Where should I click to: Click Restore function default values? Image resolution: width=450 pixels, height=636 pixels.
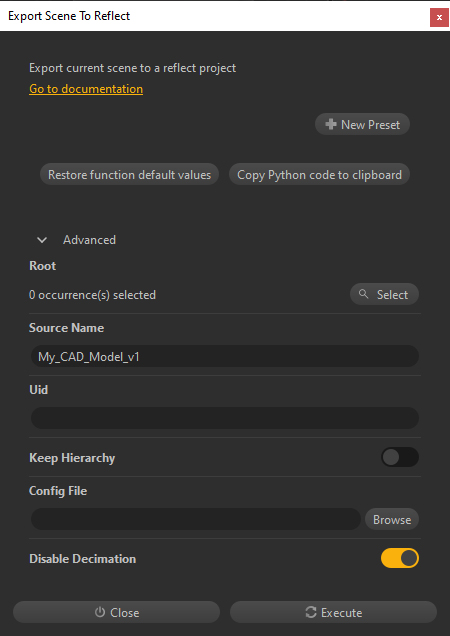129,174
